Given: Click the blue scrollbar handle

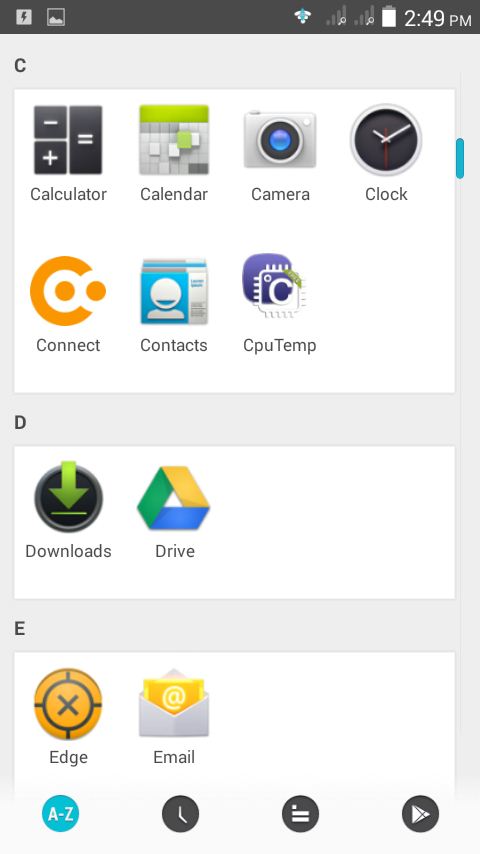Looking at the screenshot, I should pyautogui.click(x=460, y=158).
